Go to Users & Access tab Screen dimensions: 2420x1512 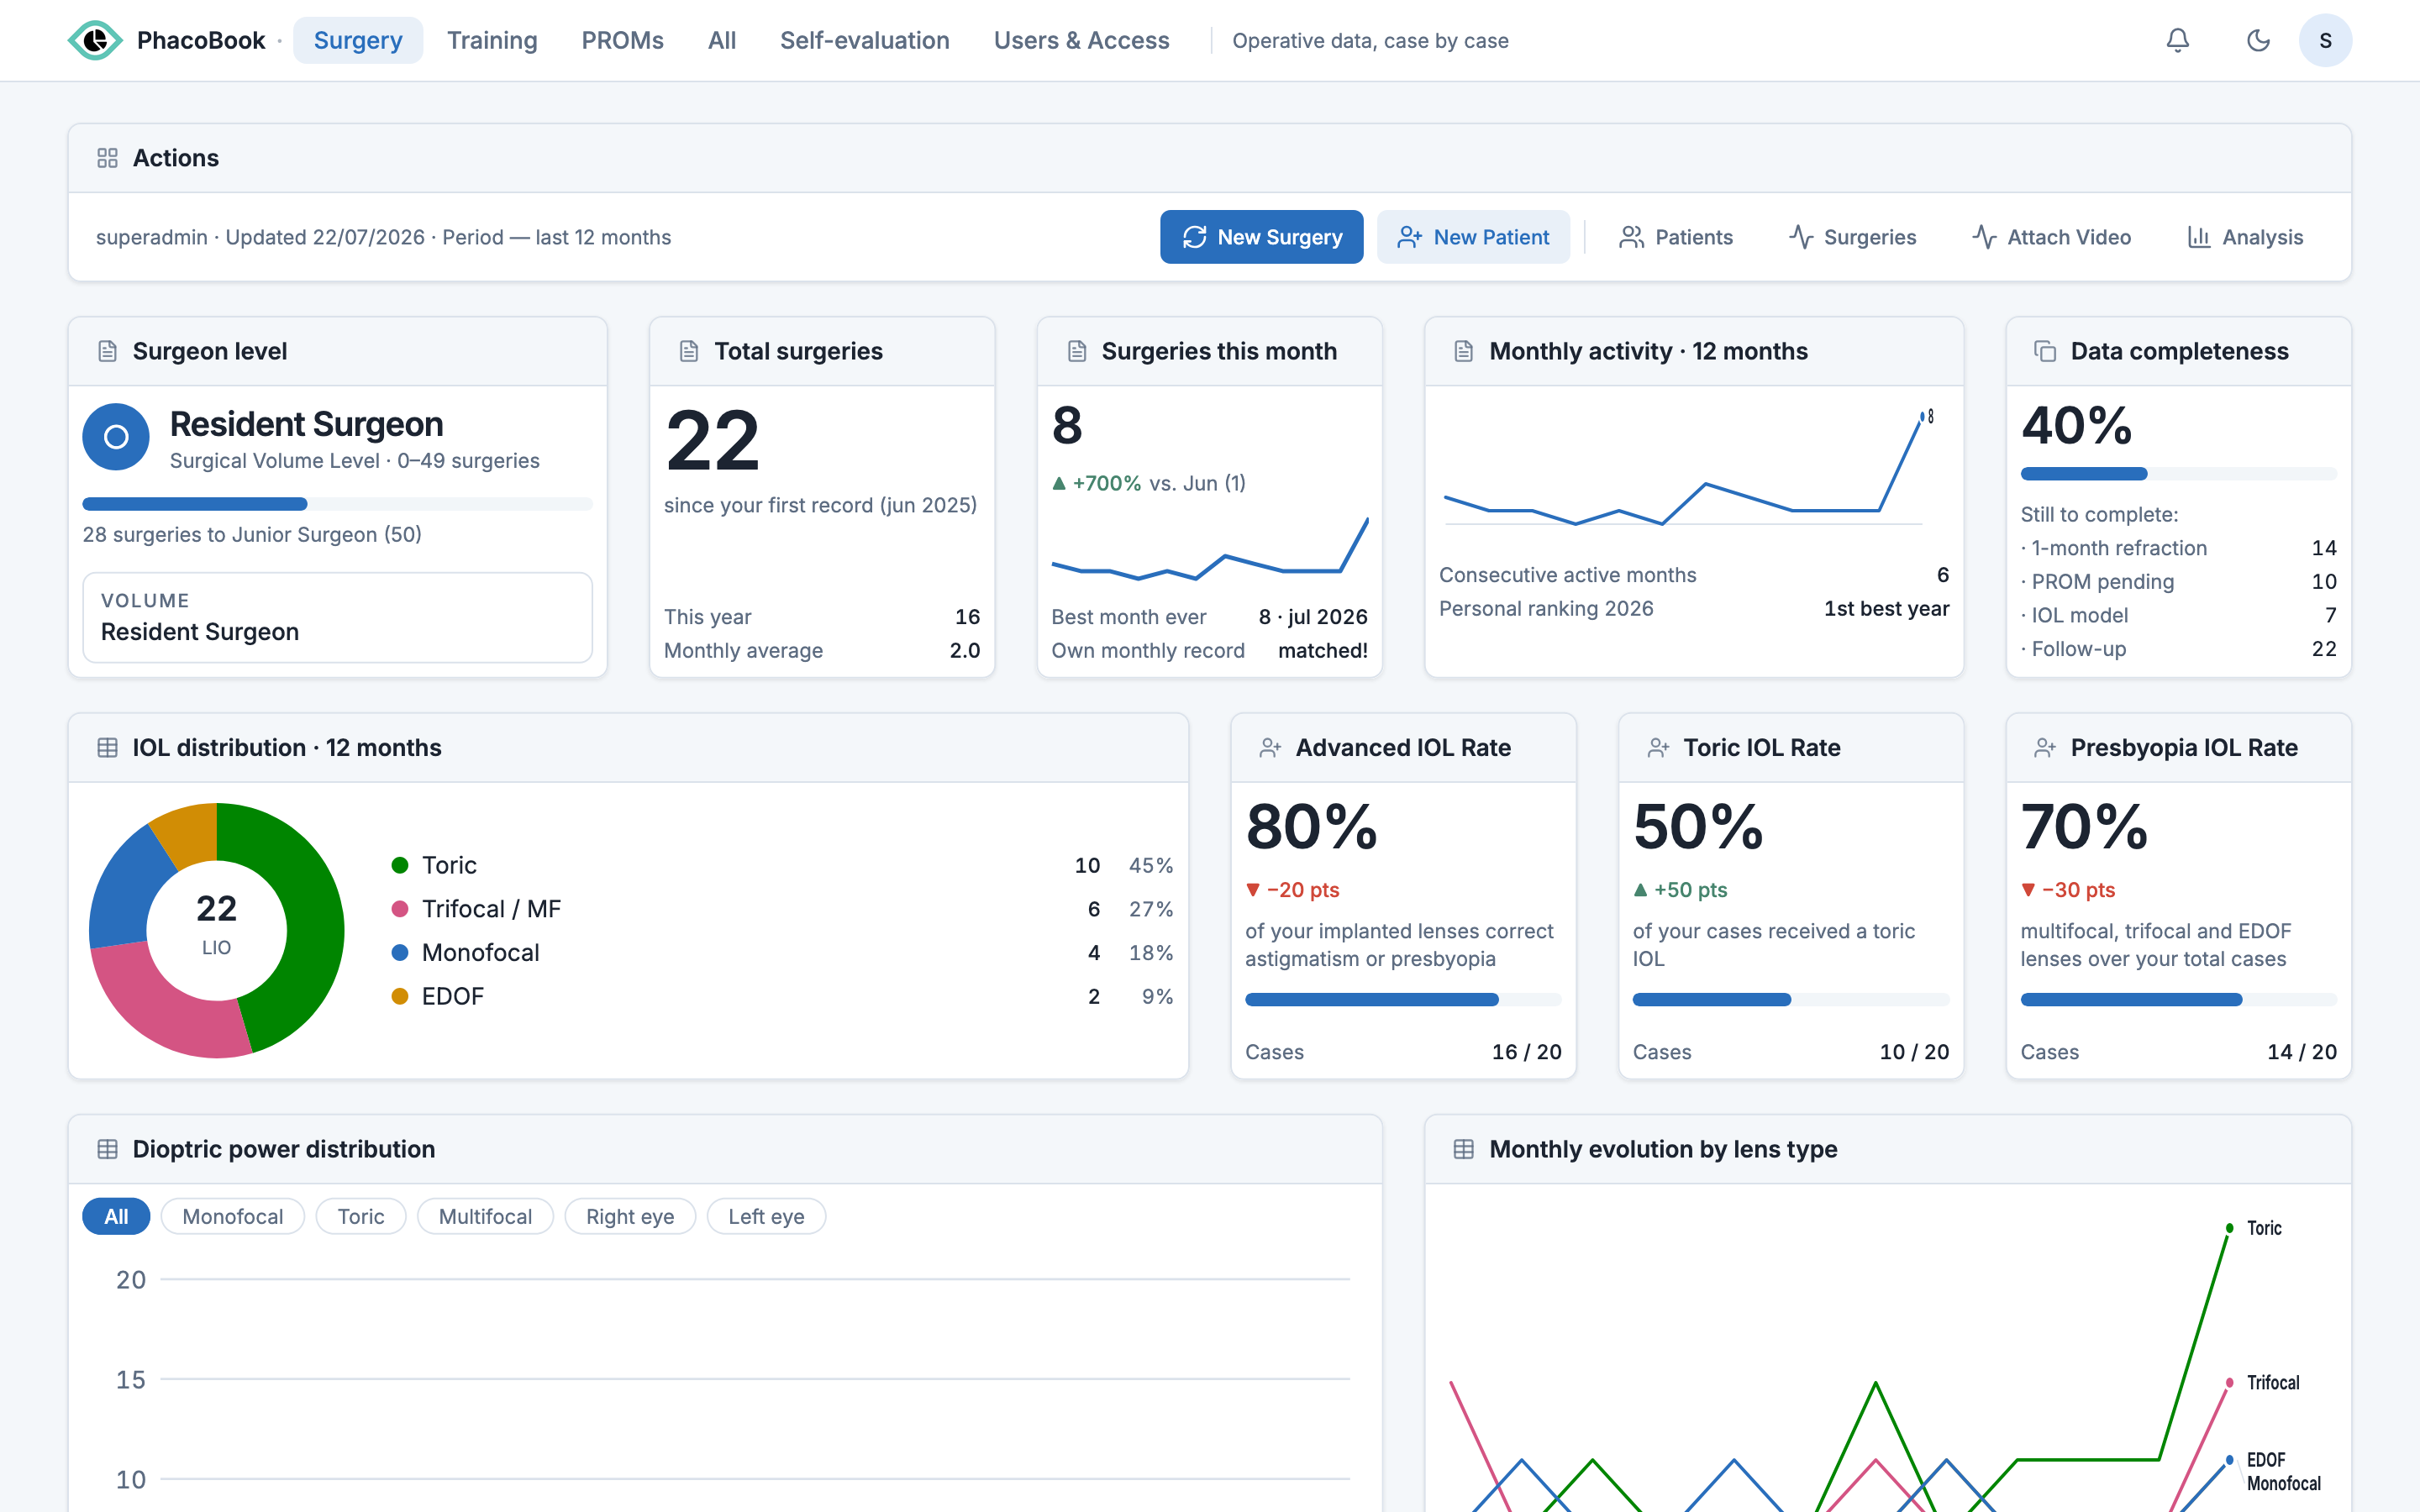click(1081, 40)
